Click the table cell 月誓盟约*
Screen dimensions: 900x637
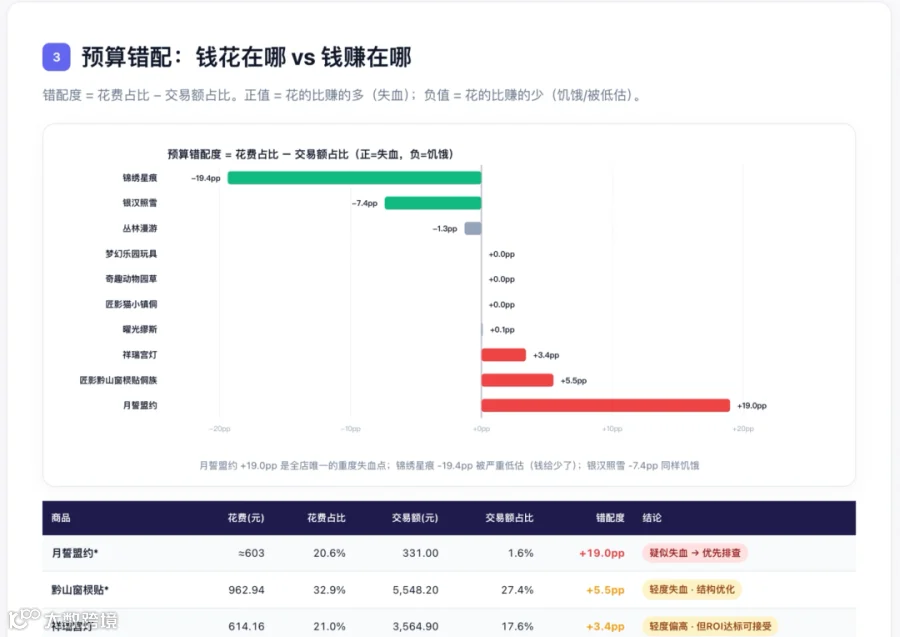[75, 553]
